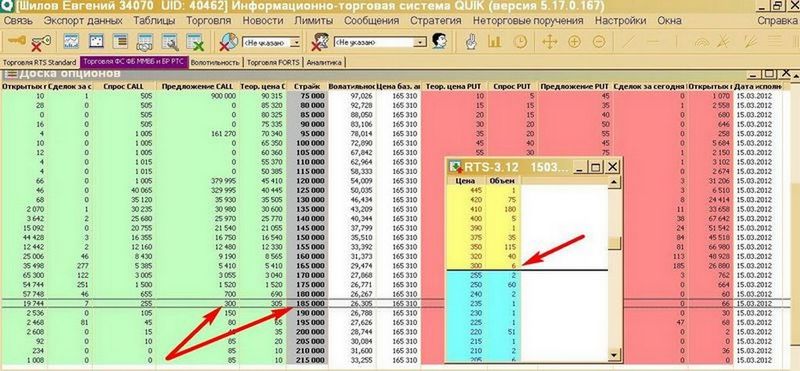
Task: Select the 185 000 strike row cell
Action: [x=307, y=304]
